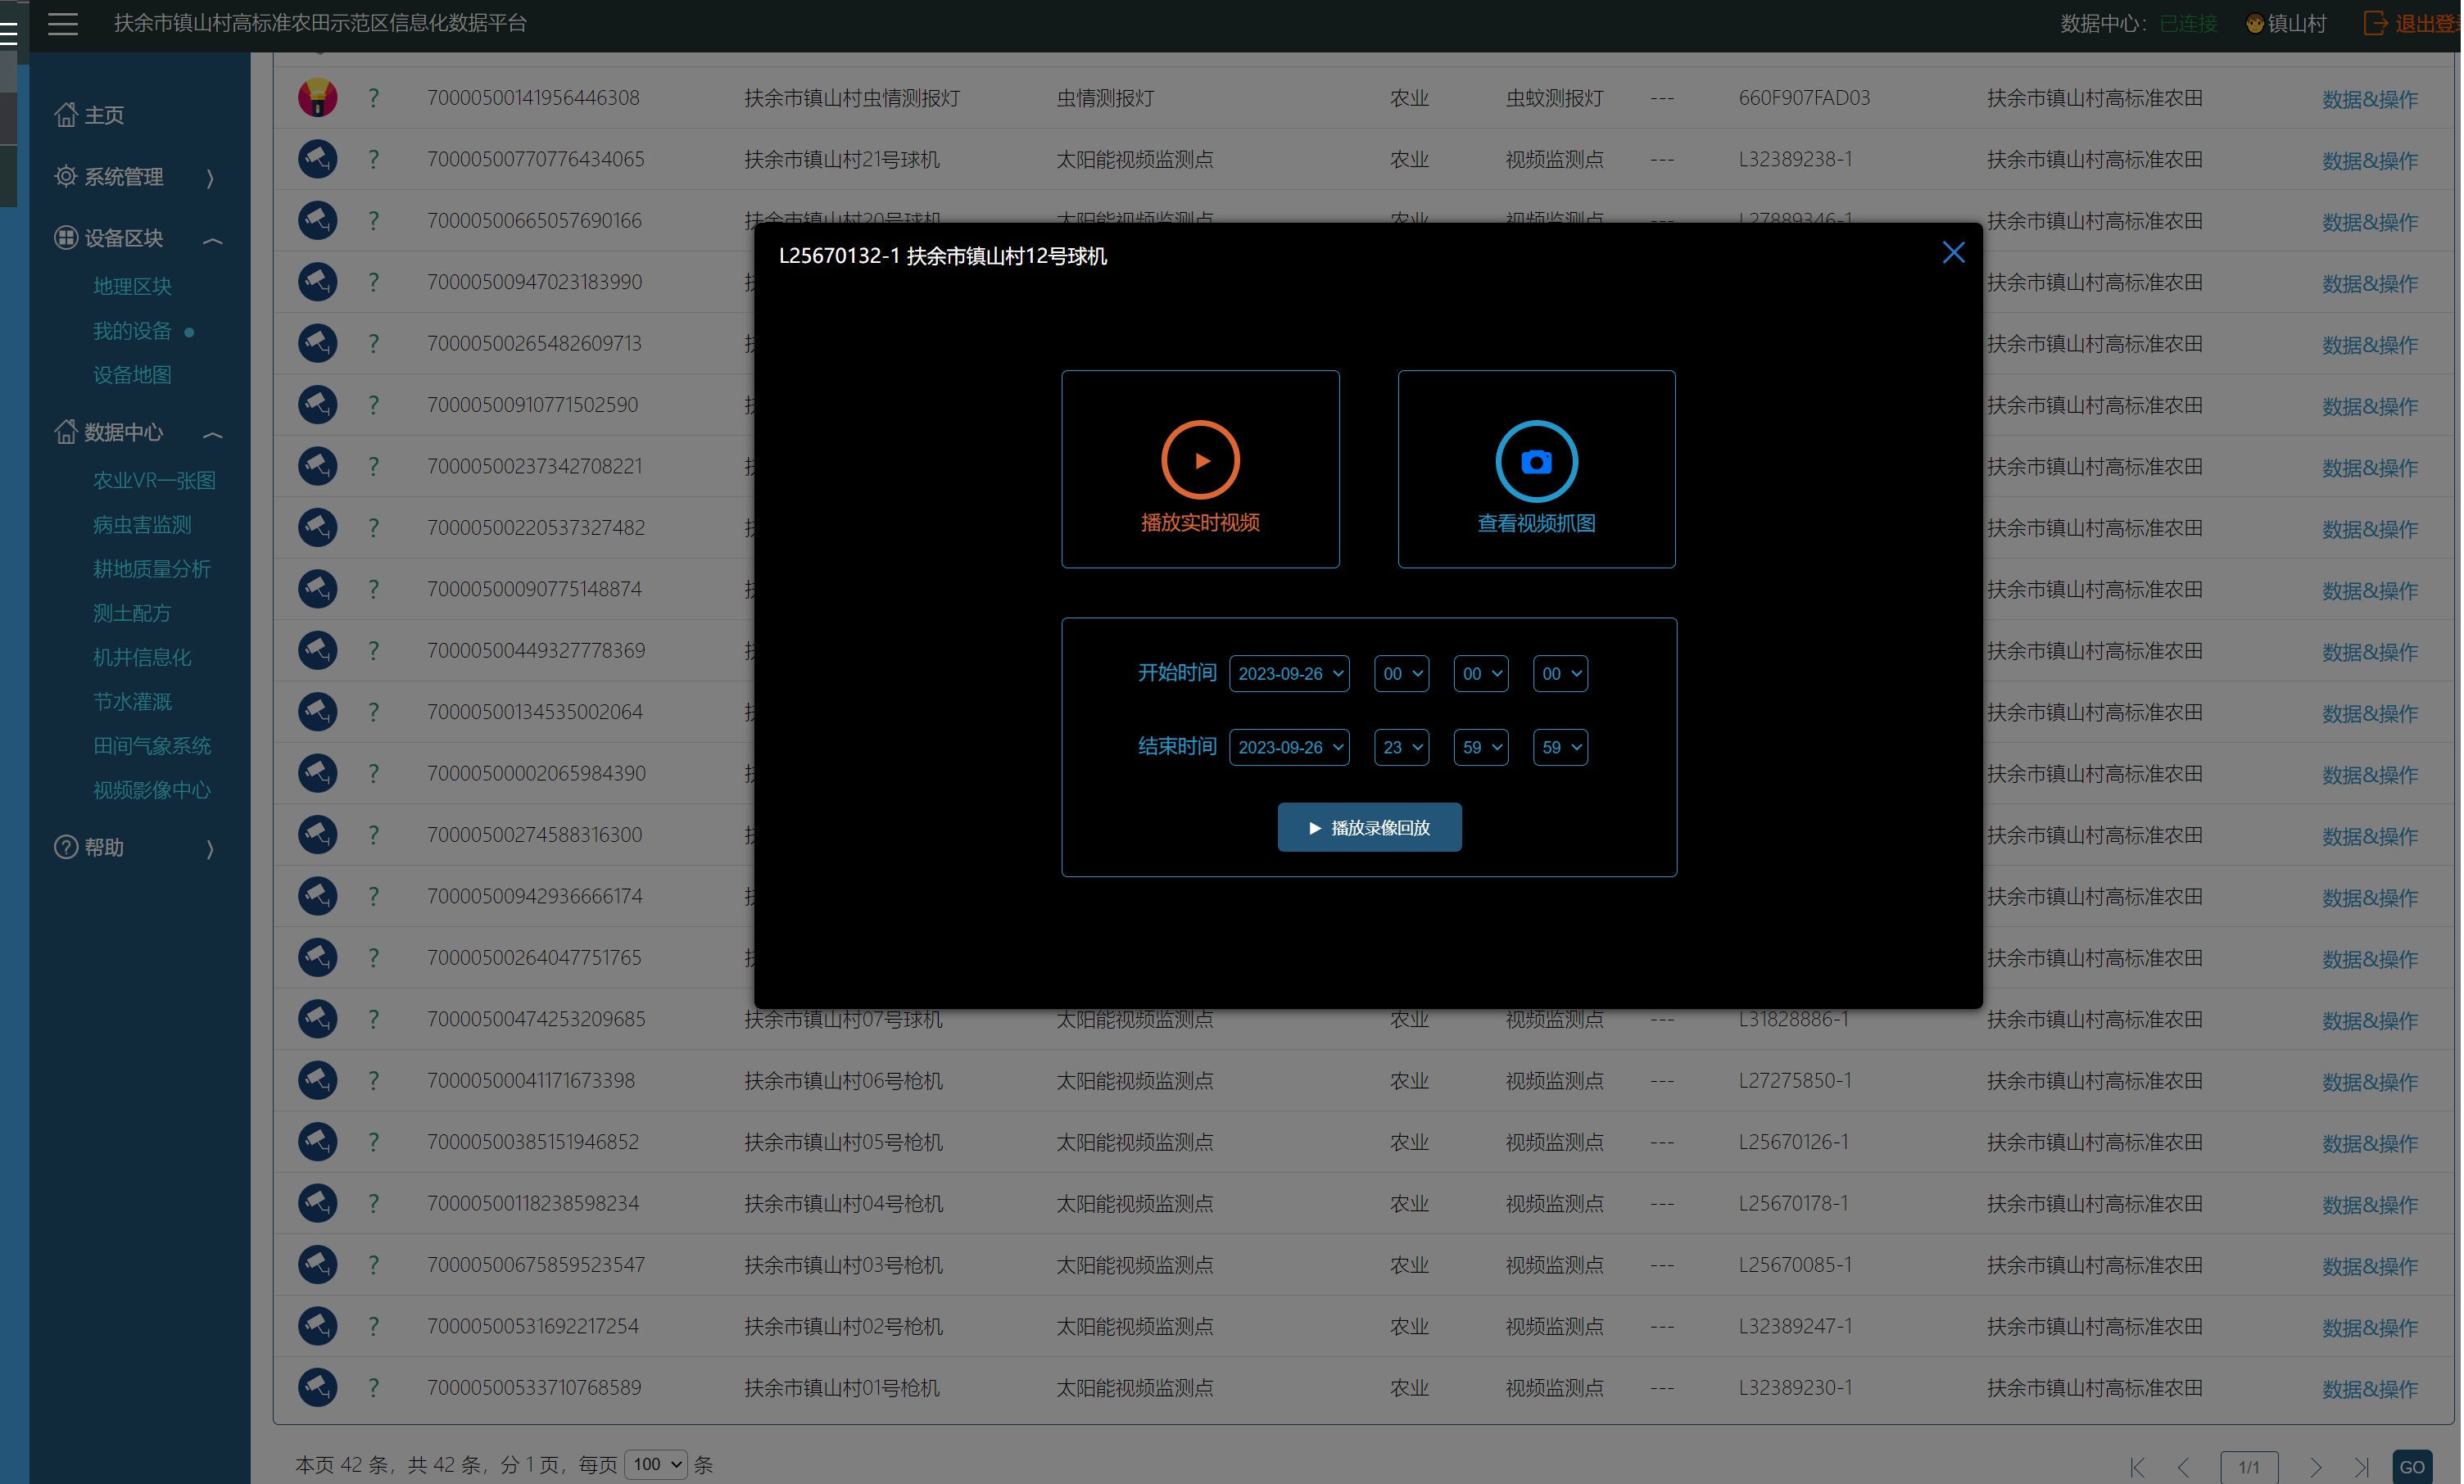The image size is (2464, 1484).
Task: Click the 已连接 data center status
Action: coord(2188,23)
